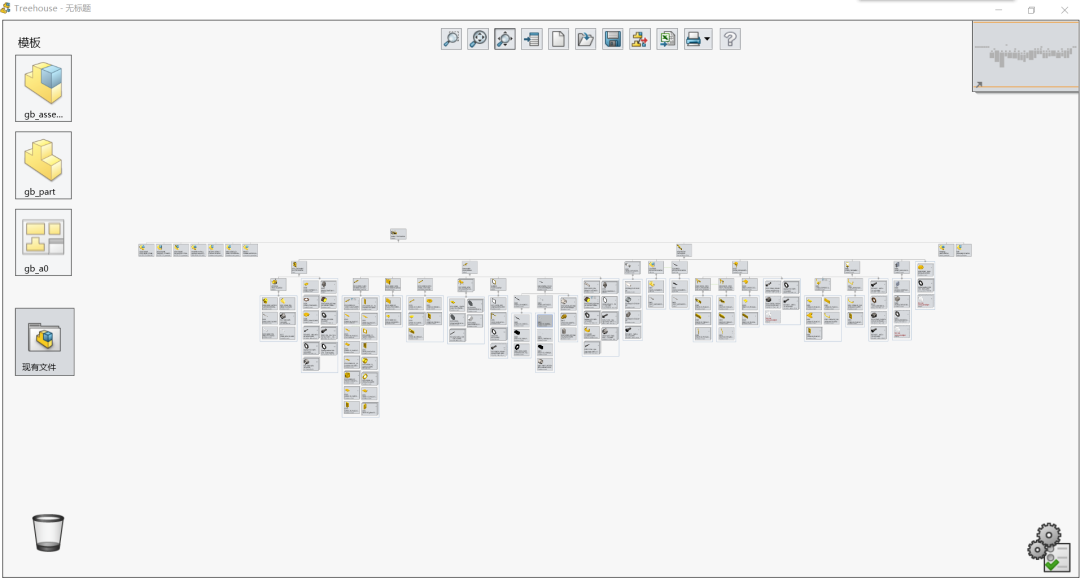This screenshot has width=1080, height=578.
Task: Open Treehouse help
Action: [x=729, y=39]
